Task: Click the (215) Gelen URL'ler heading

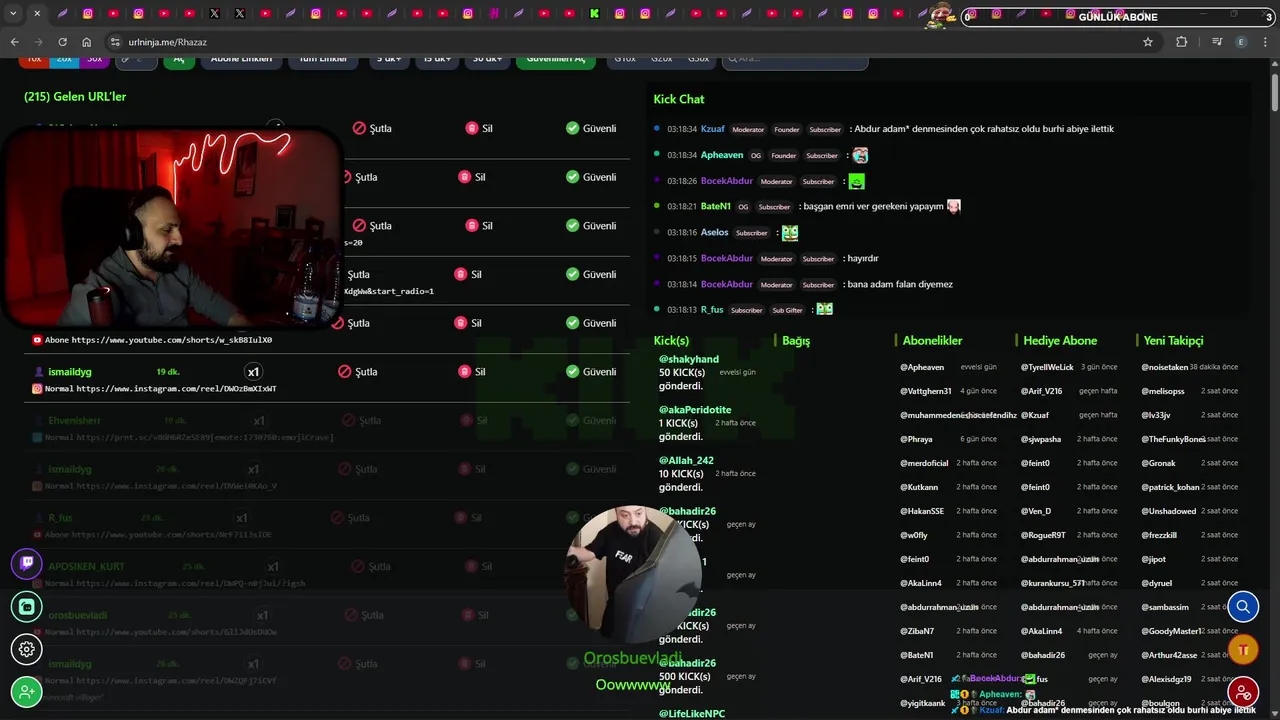Action: coord(75,97)
